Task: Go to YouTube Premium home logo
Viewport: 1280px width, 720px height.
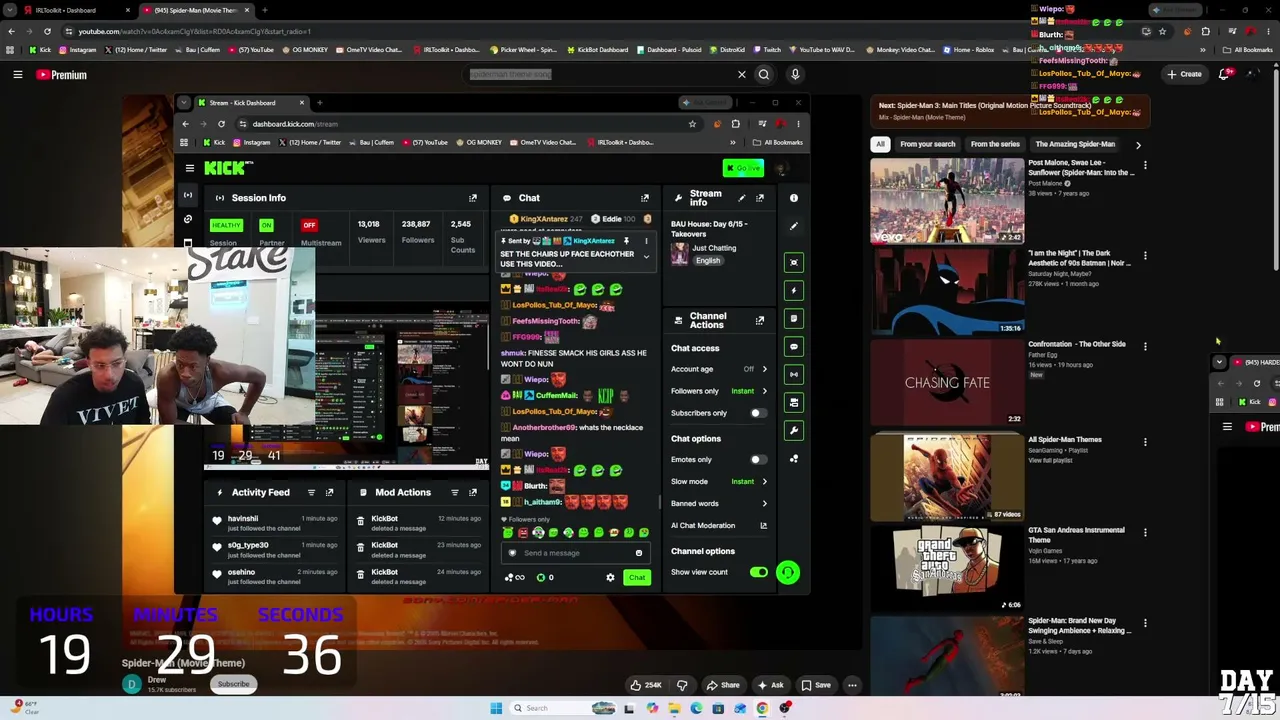Action: [x=62, y=74]
